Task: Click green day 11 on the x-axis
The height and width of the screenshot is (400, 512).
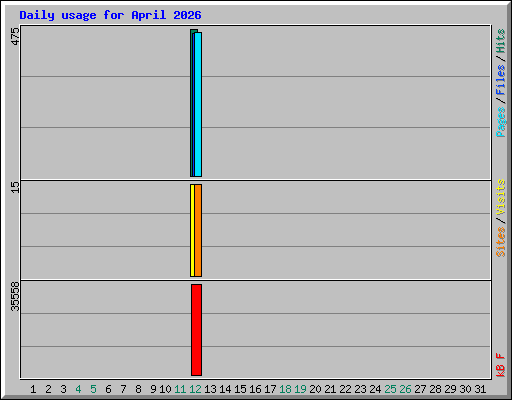Action: click(180, 389)
